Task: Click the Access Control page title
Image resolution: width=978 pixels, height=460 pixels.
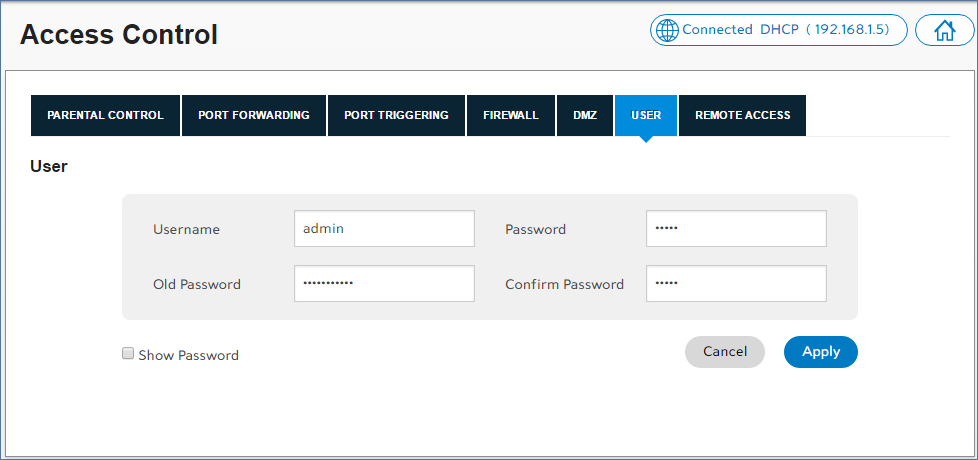Action: pos(119,35)
